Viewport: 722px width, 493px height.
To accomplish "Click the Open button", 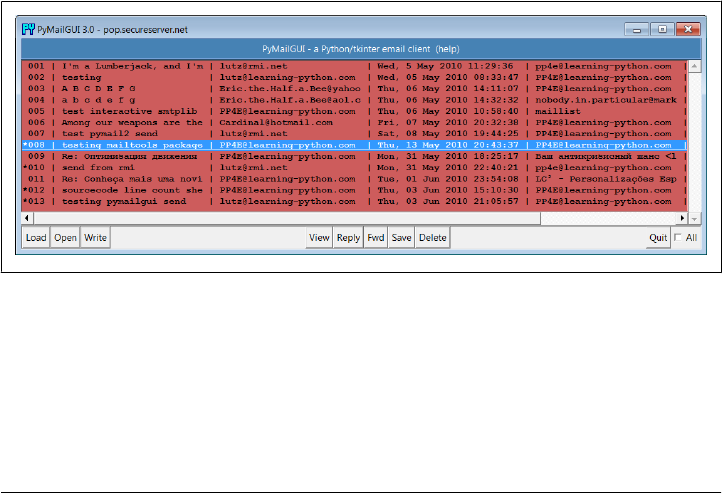I will click(x=65, y=238).
